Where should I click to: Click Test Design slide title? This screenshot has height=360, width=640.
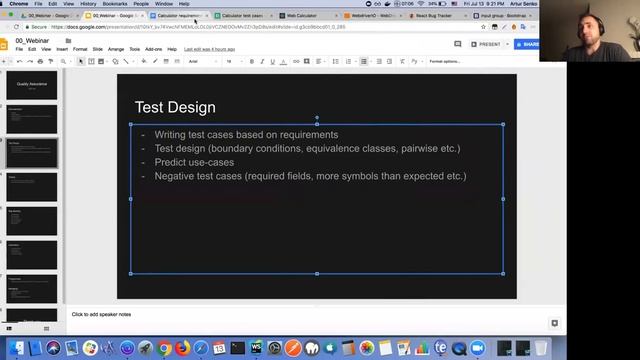[175, 107]
